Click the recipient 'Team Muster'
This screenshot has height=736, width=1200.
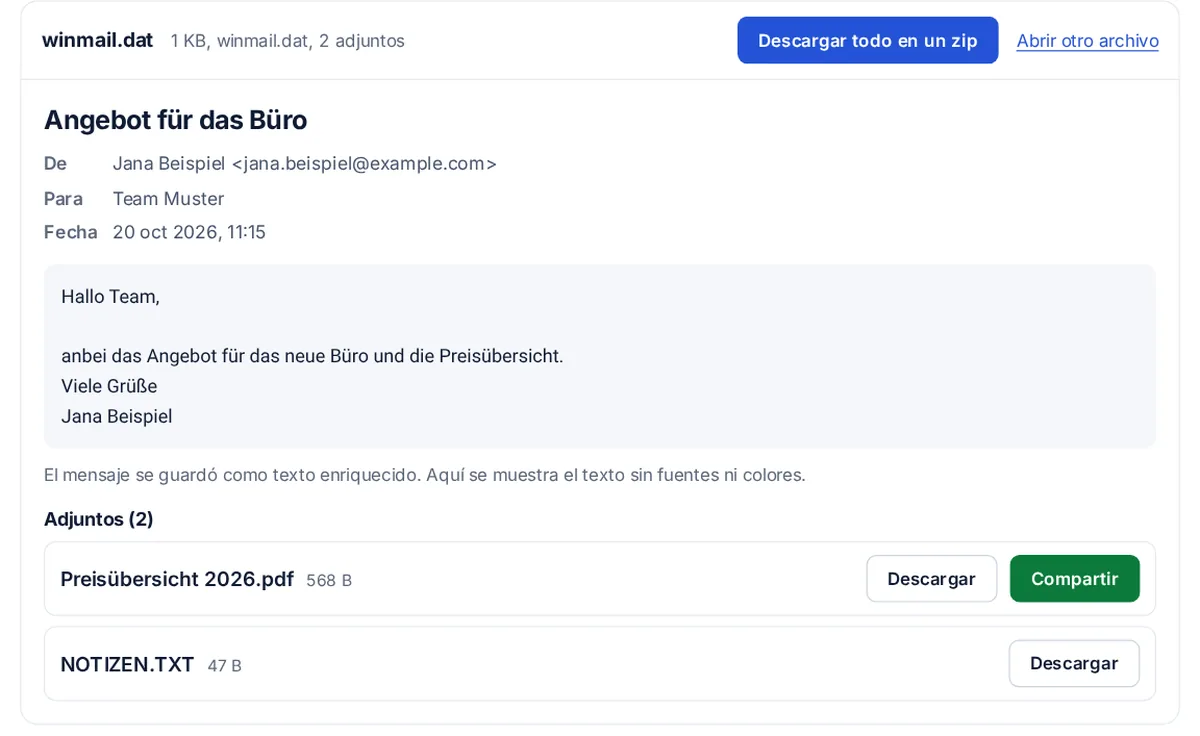click(168, 198)
